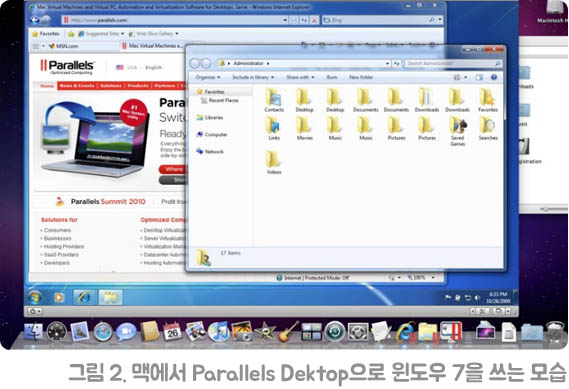Toggle the Explorer preview pane button

479,77
